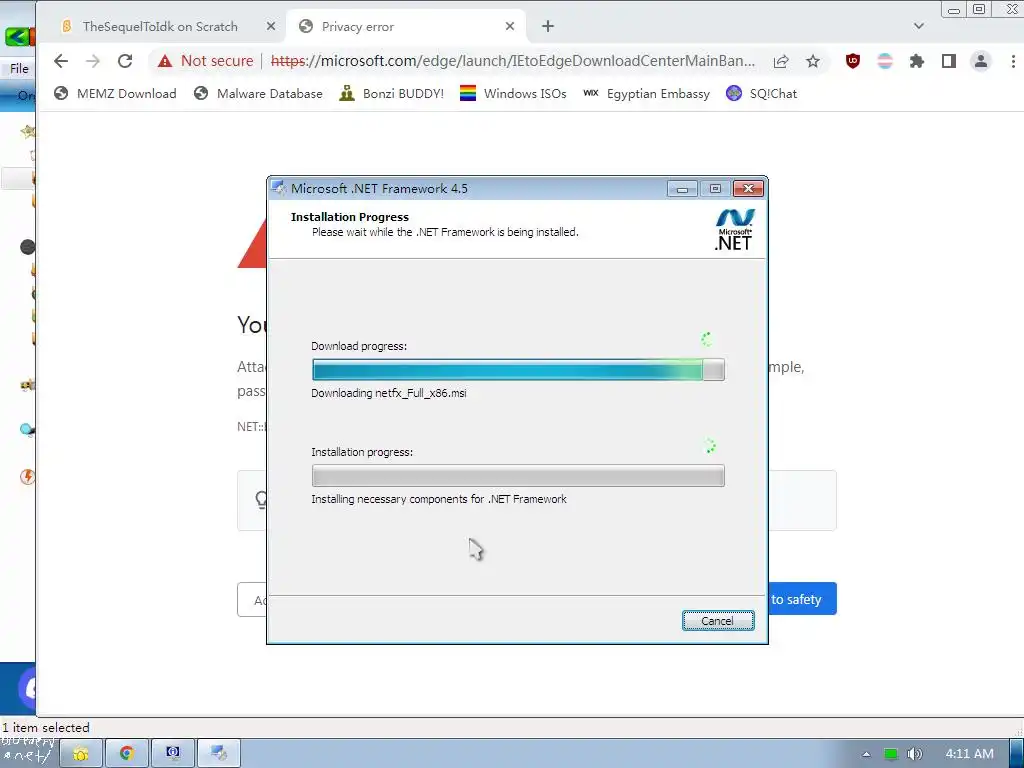
Task: Go forward one page in Chrome
Action: [93, 61]
